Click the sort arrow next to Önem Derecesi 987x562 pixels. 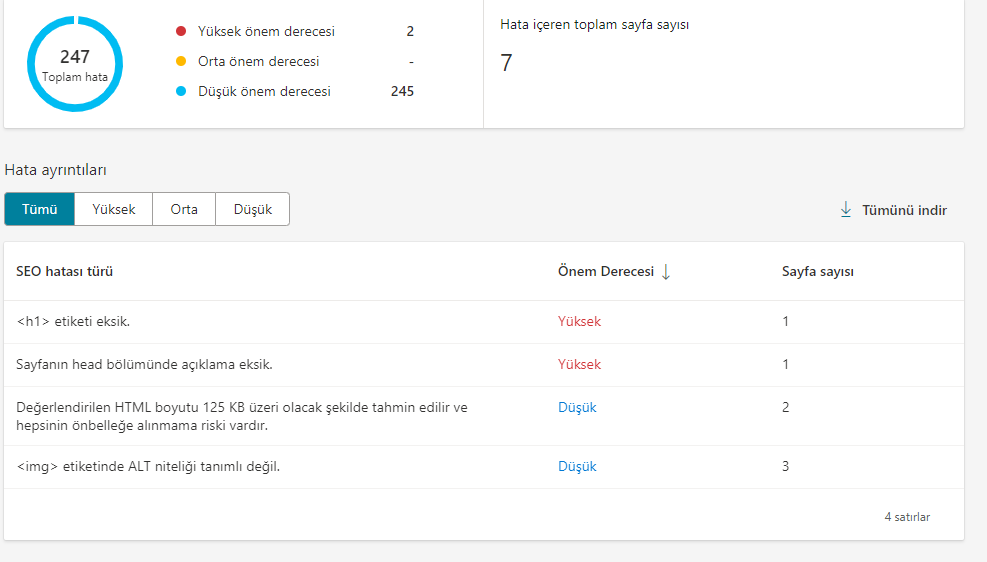(x=666, y=272)
